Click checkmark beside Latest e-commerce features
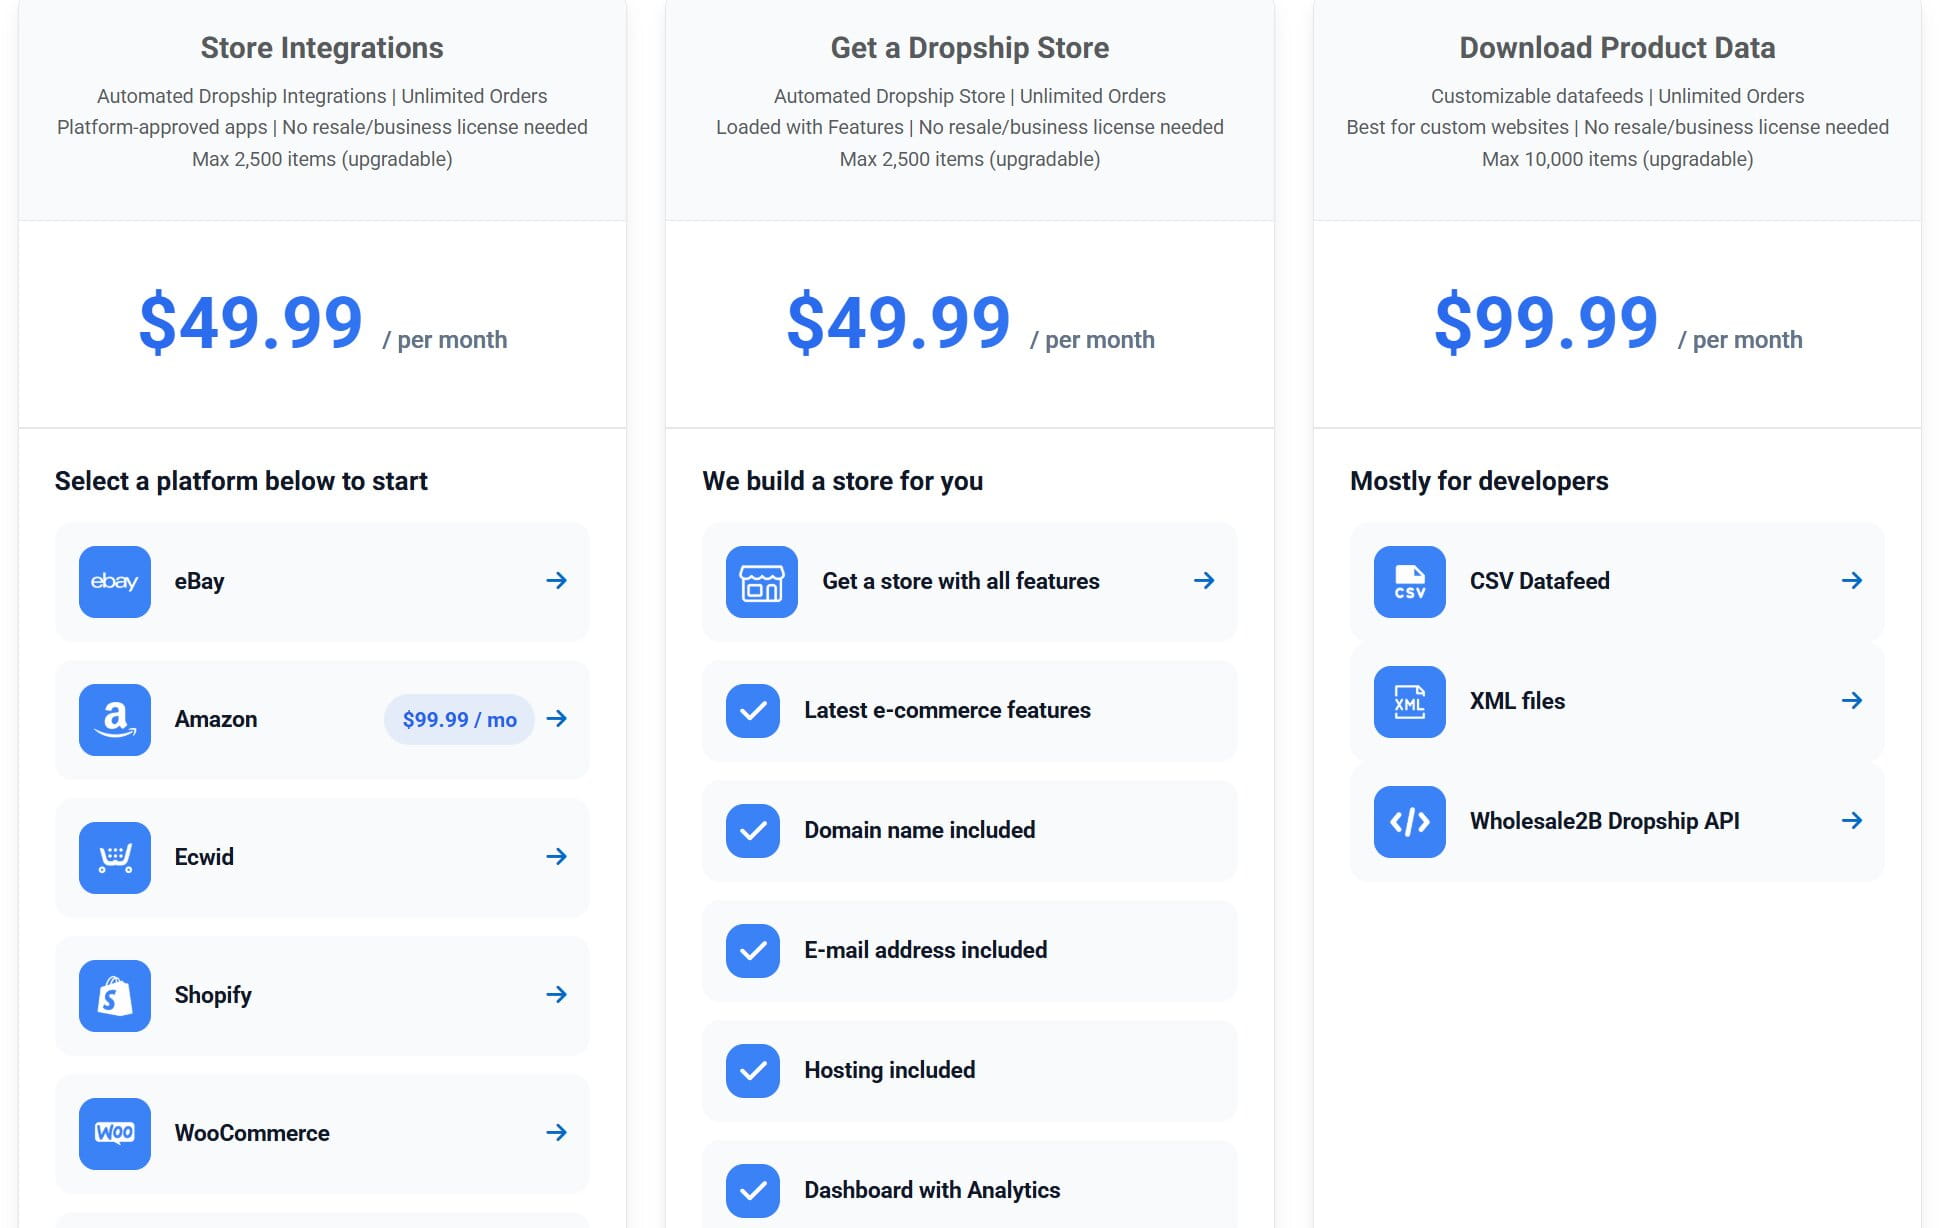Image resolution: width=1939 pixels, height=1228 pixels. click(753, 710)
